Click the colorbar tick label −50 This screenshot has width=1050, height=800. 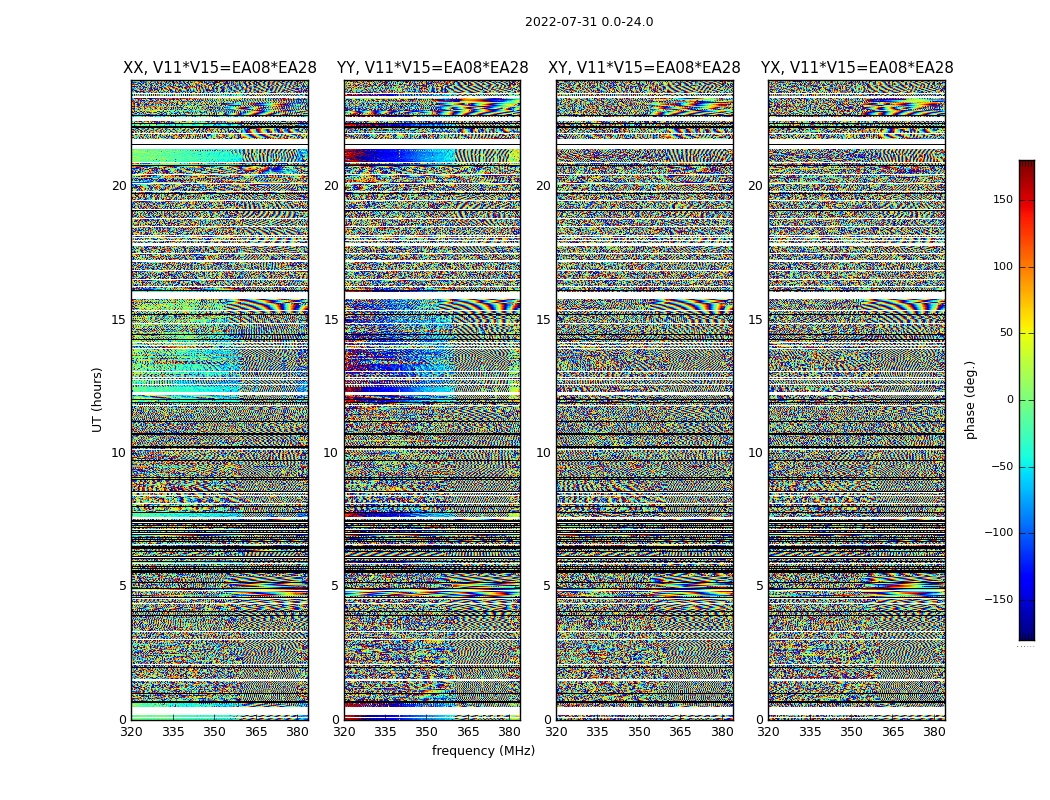tap(1002, 467)
